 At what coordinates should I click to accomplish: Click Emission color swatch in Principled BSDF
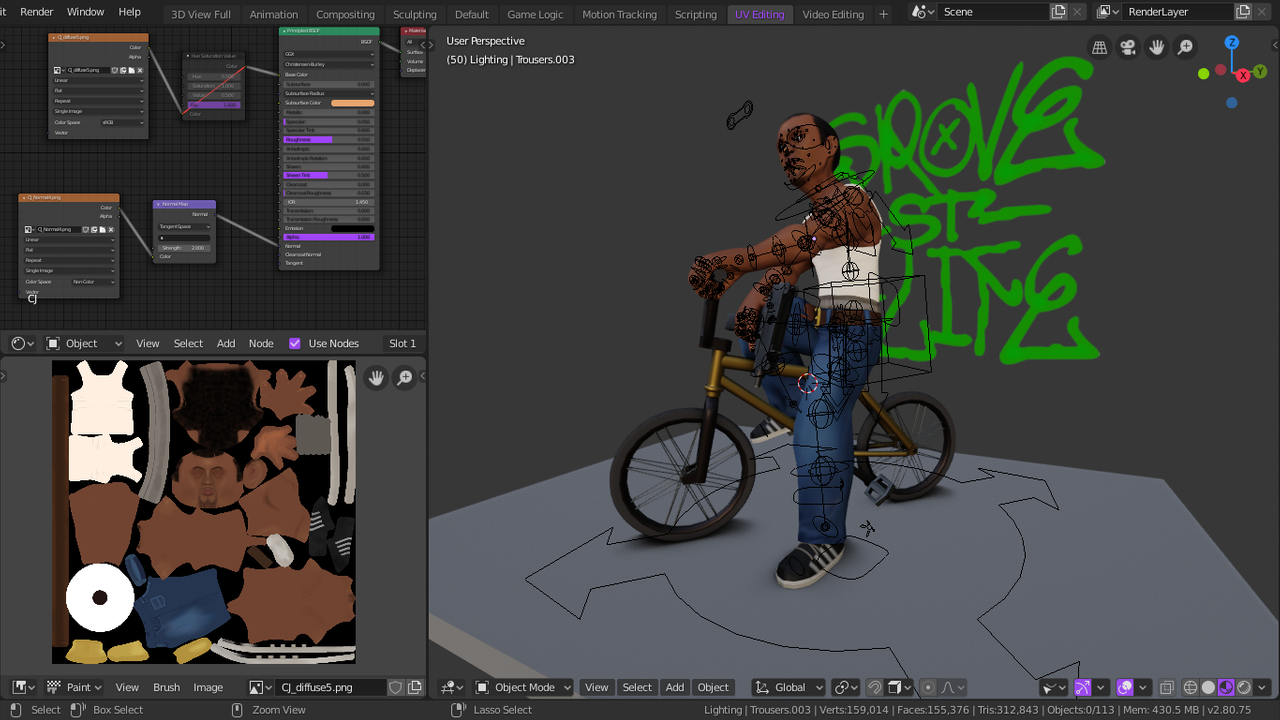point(352,228)
